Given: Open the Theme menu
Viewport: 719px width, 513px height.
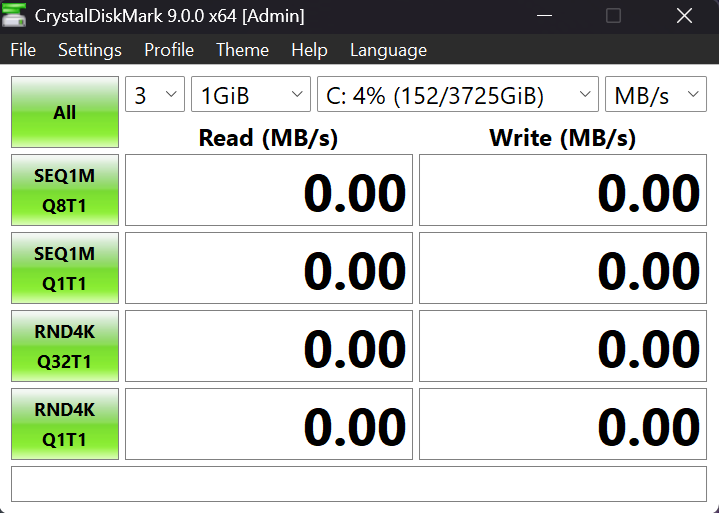Looking at the screenshot, I should (x=242, y=50).
